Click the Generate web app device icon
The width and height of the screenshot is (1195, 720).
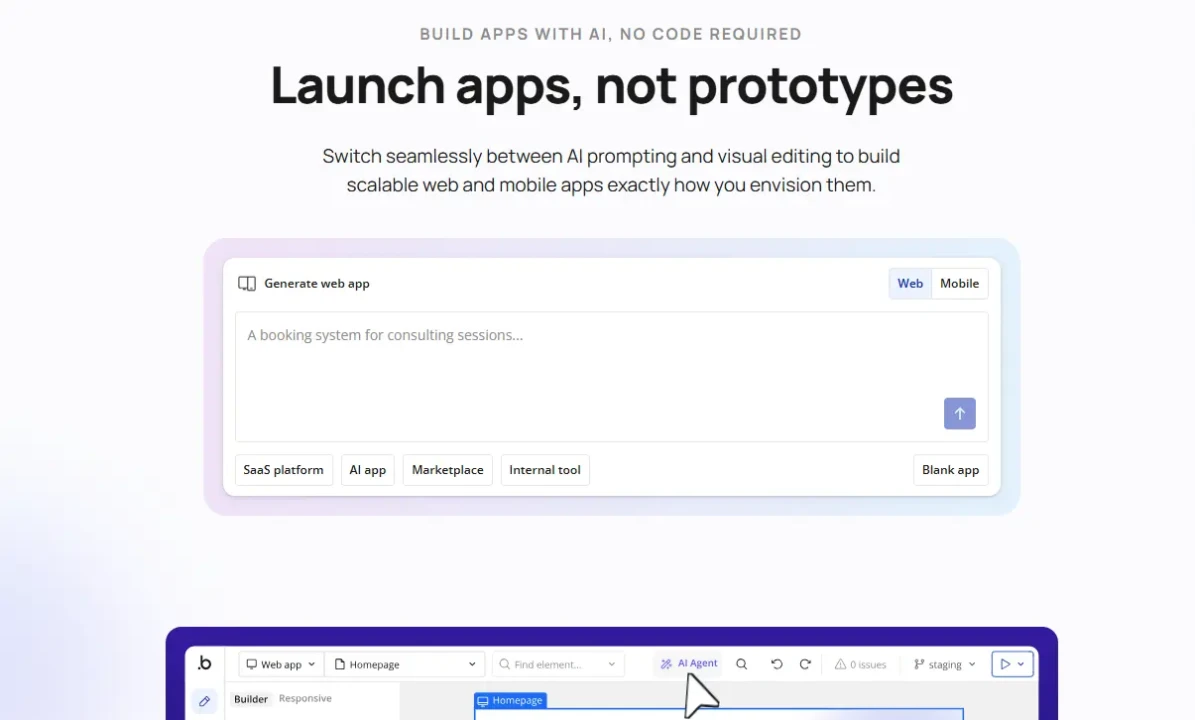click(247, 283)
